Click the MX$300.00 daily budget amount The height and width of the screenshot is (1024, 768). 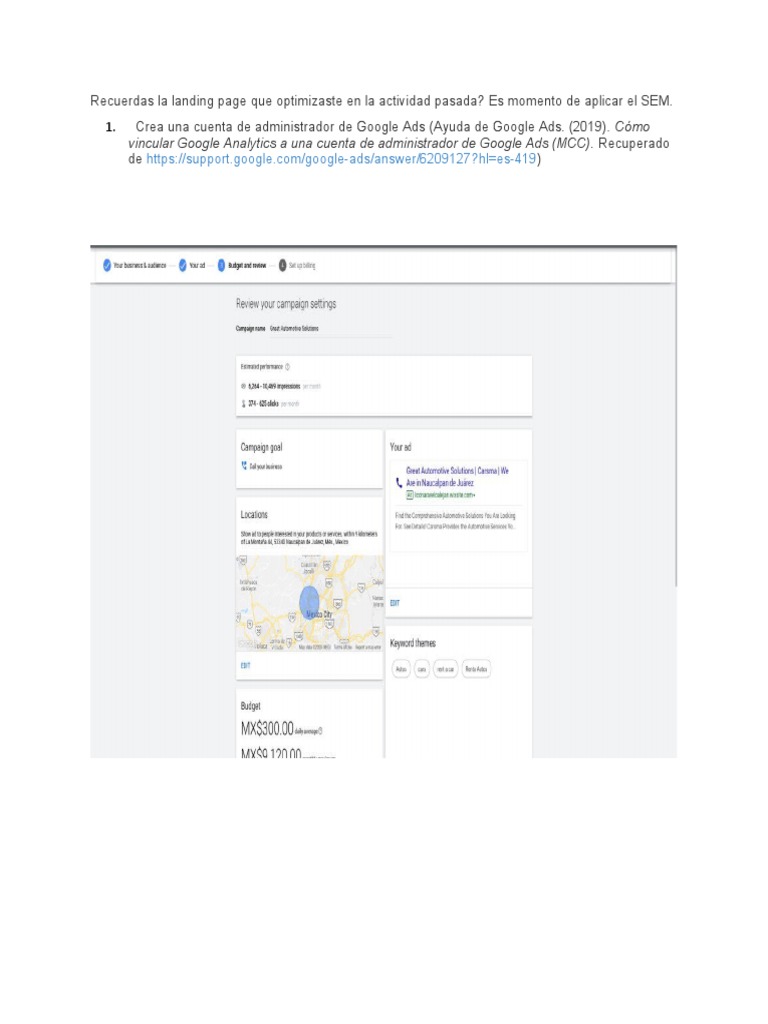tap(267, 729)
